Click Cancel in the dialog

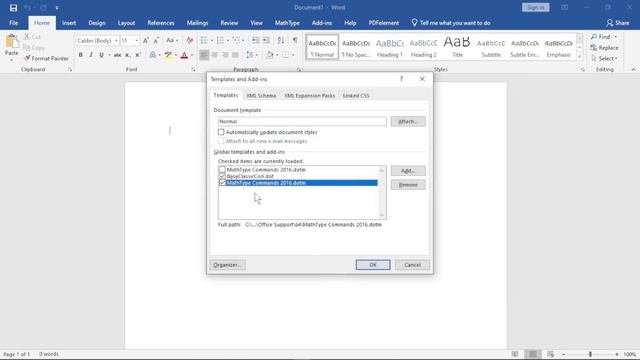(412, 265)
